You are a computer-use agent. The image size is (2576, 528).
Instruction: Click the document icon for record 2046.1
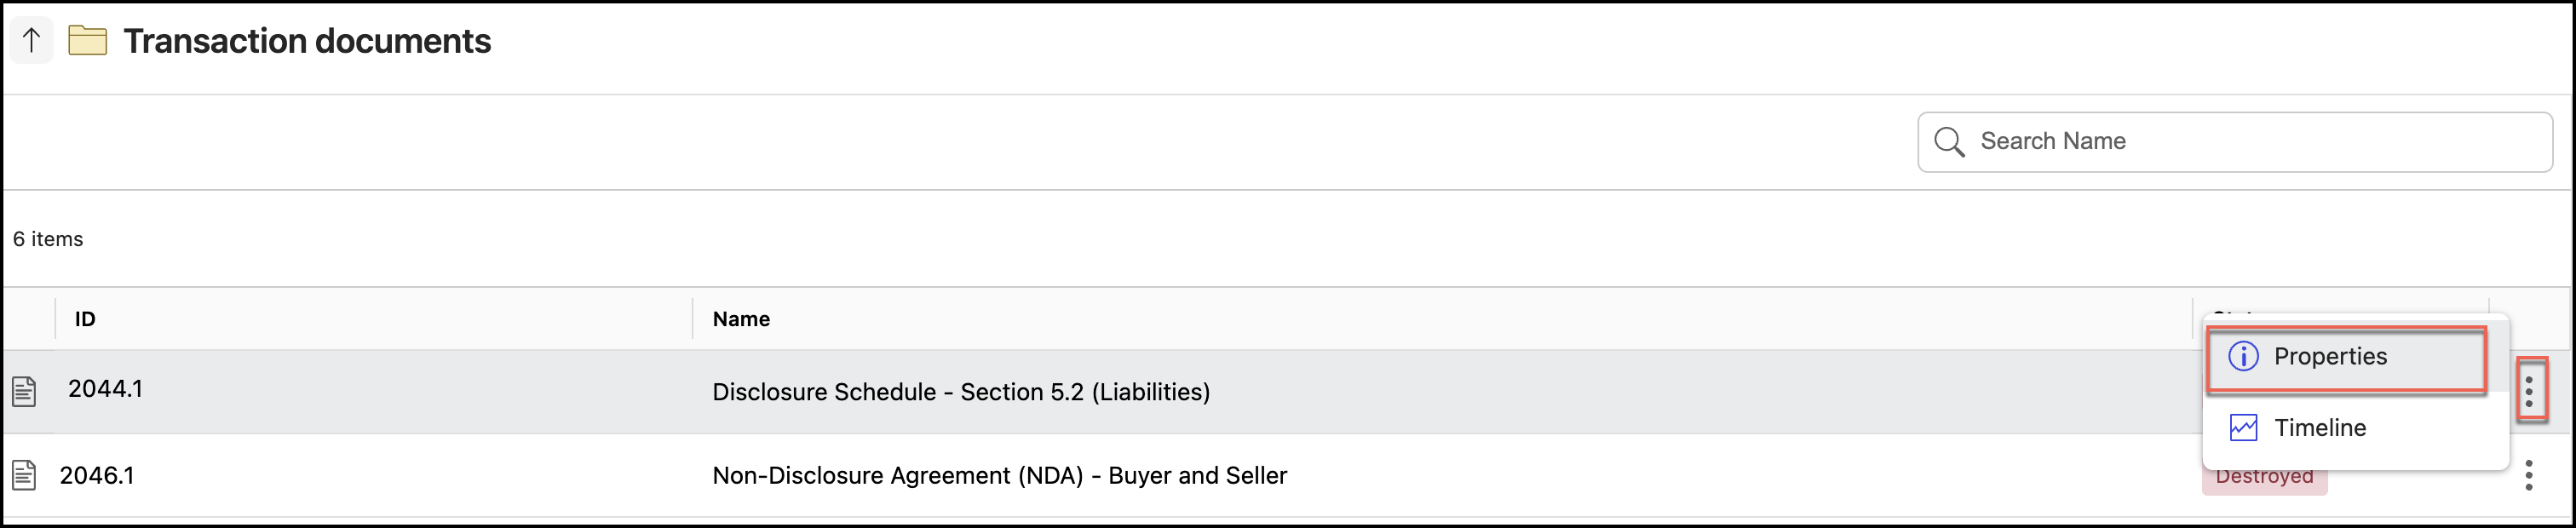click(24, 475)
